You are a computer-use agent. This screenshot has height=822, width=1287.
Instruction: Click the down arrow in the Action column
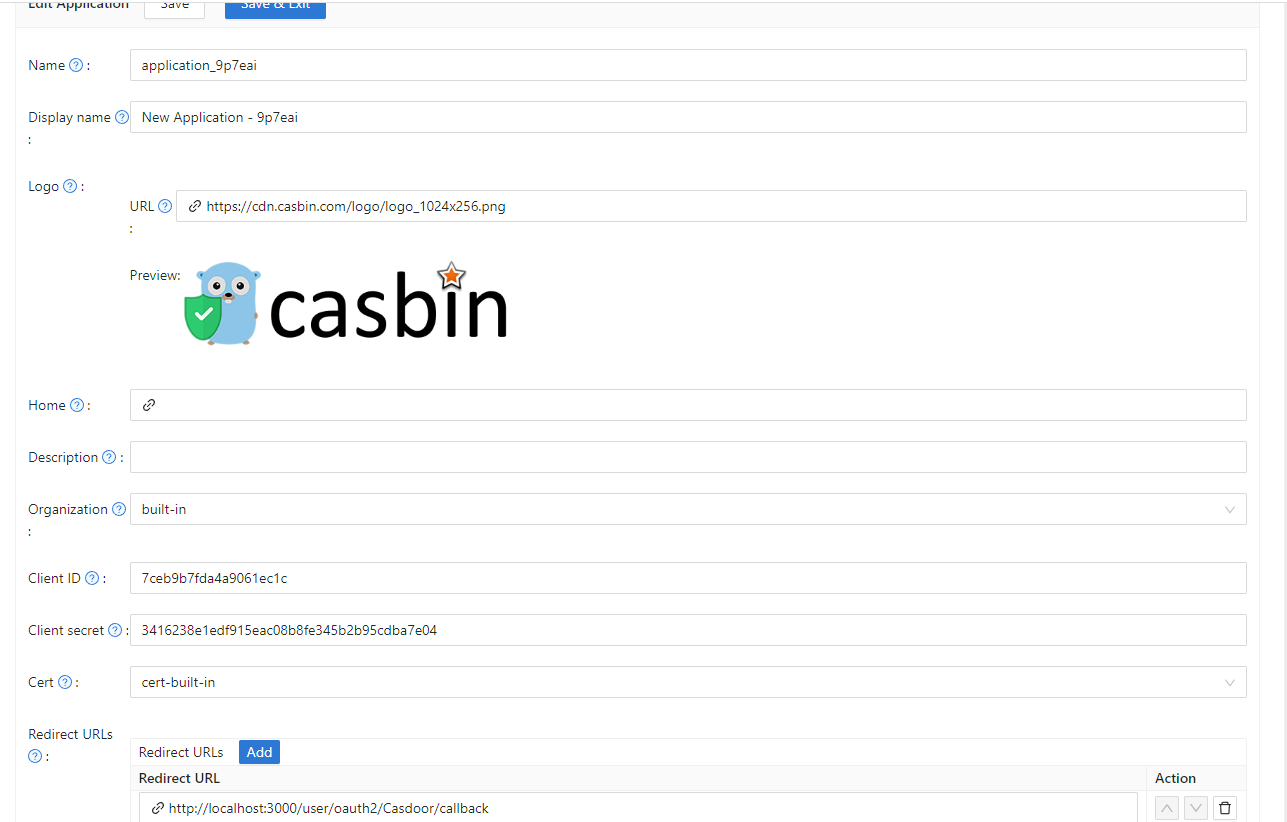pos(1195,807)
